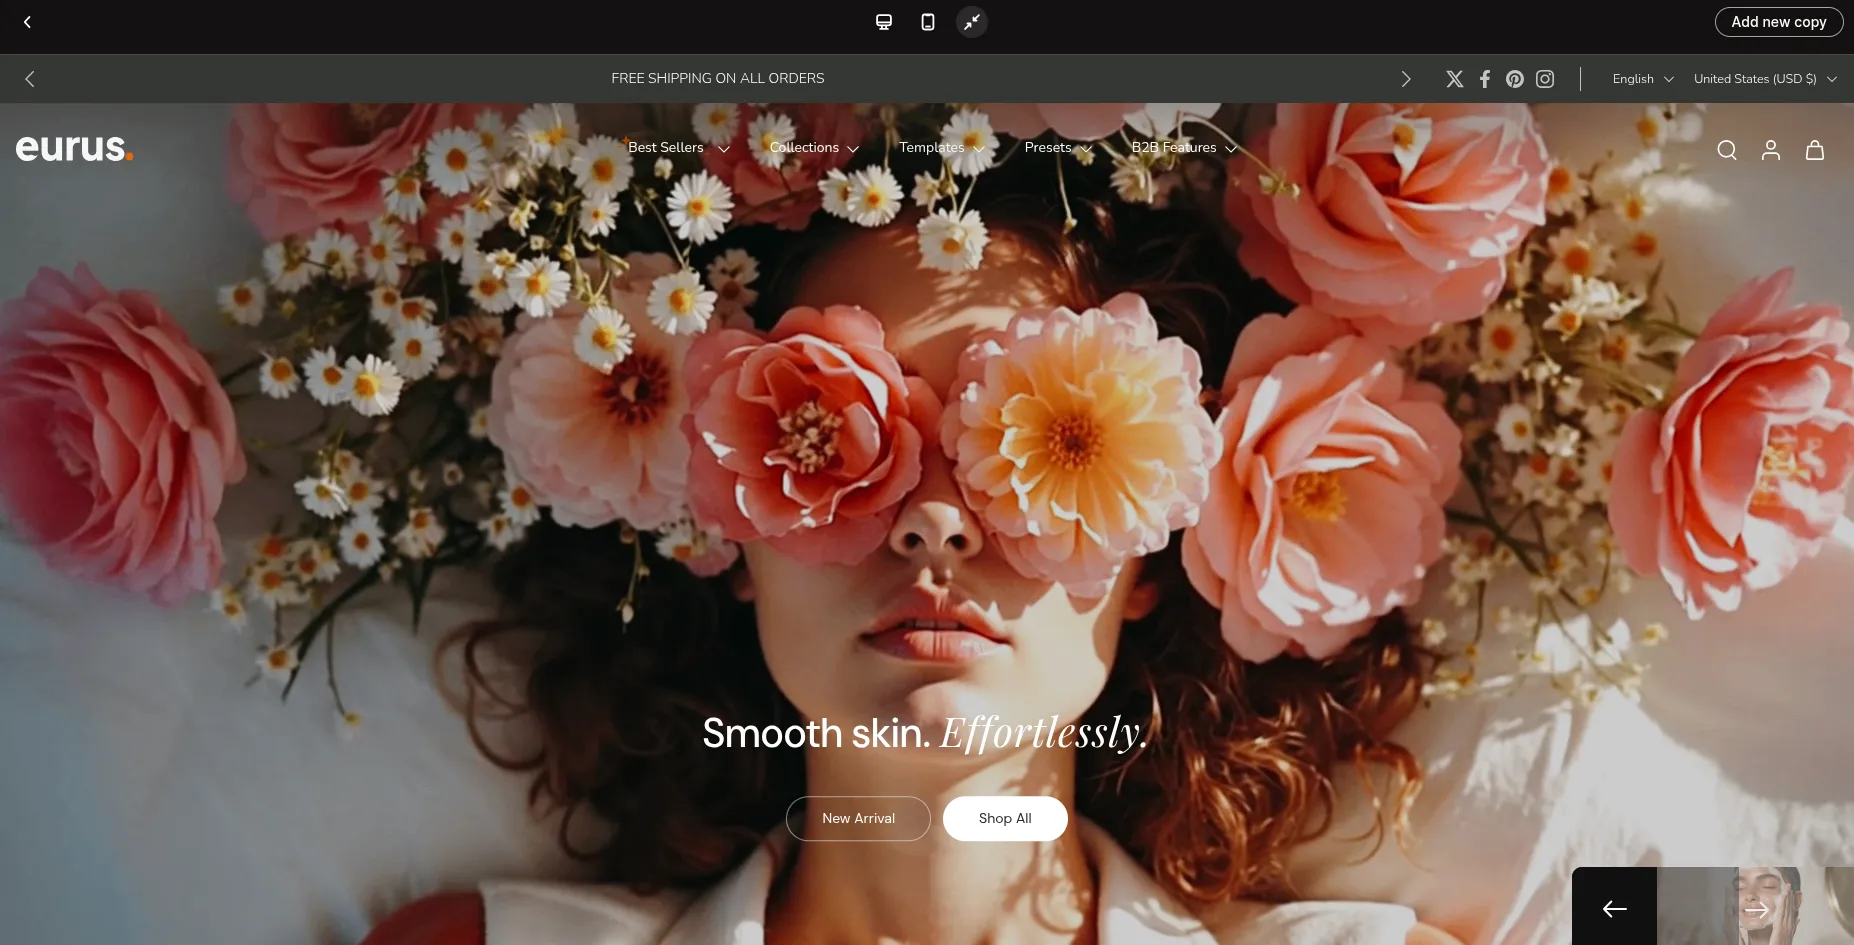The image size is (1854, 945).
Task: Open the X (Twitter) social link
Action: [x=1455, y=79]
